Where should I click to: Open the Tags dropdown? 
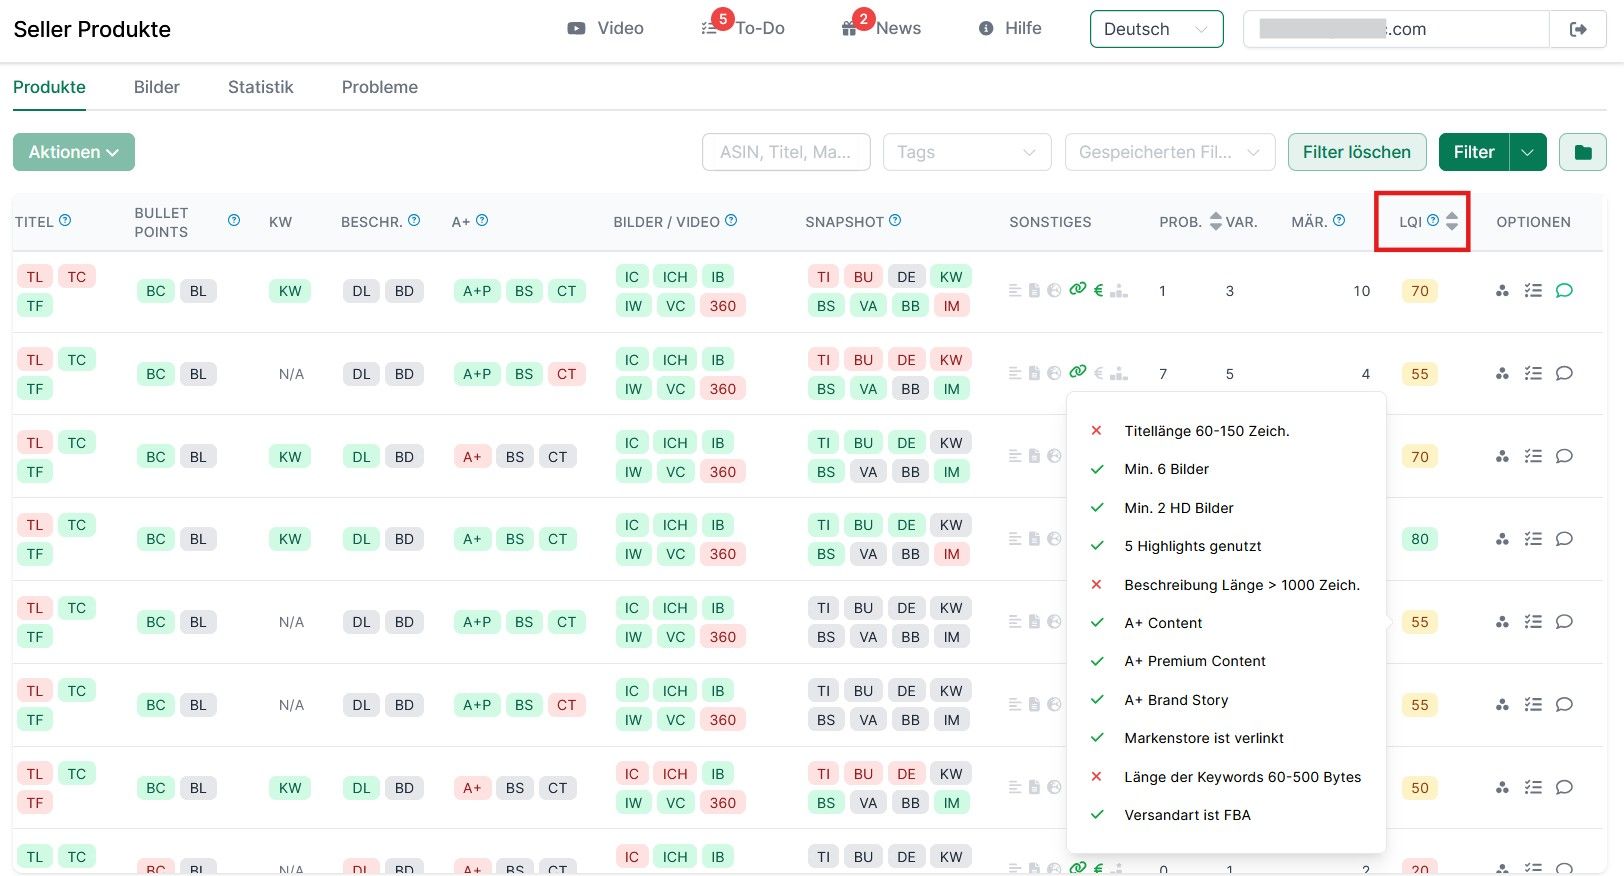coord(967,152)
